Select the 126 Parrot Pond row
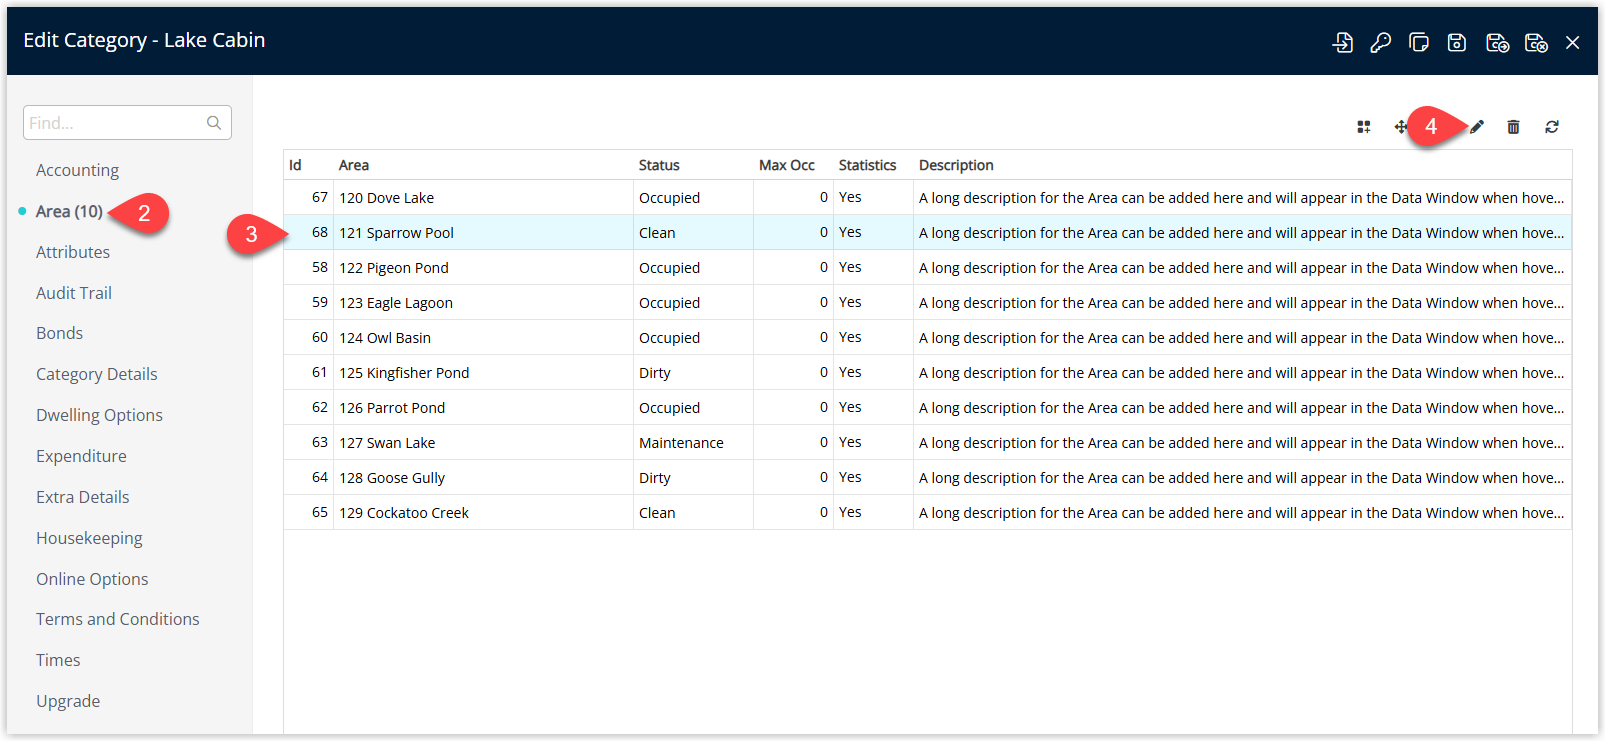This screenshot has height=742, width=1606. click(927, 408)
